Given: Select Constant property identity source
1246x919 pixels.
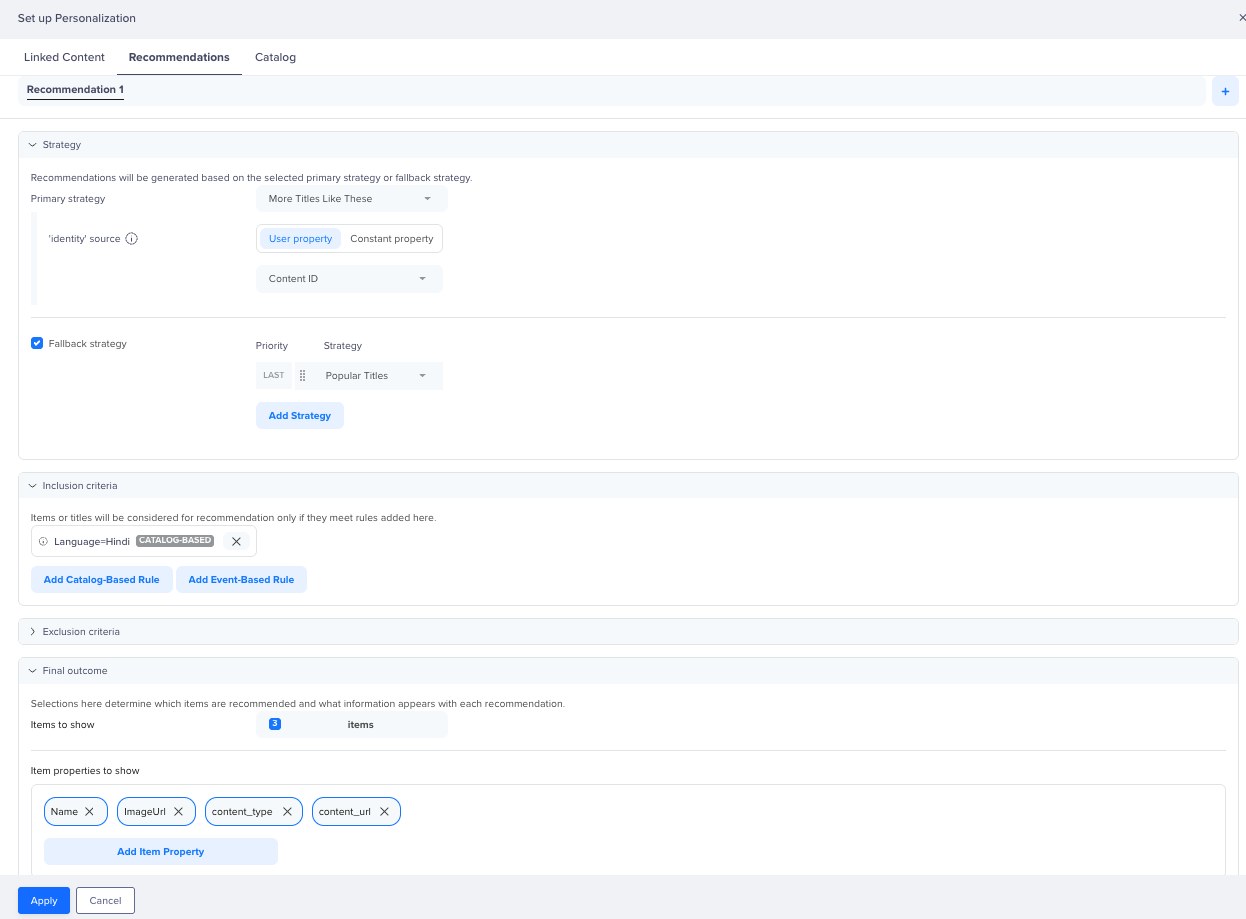Looking at the screenshot, I should 392,239.
